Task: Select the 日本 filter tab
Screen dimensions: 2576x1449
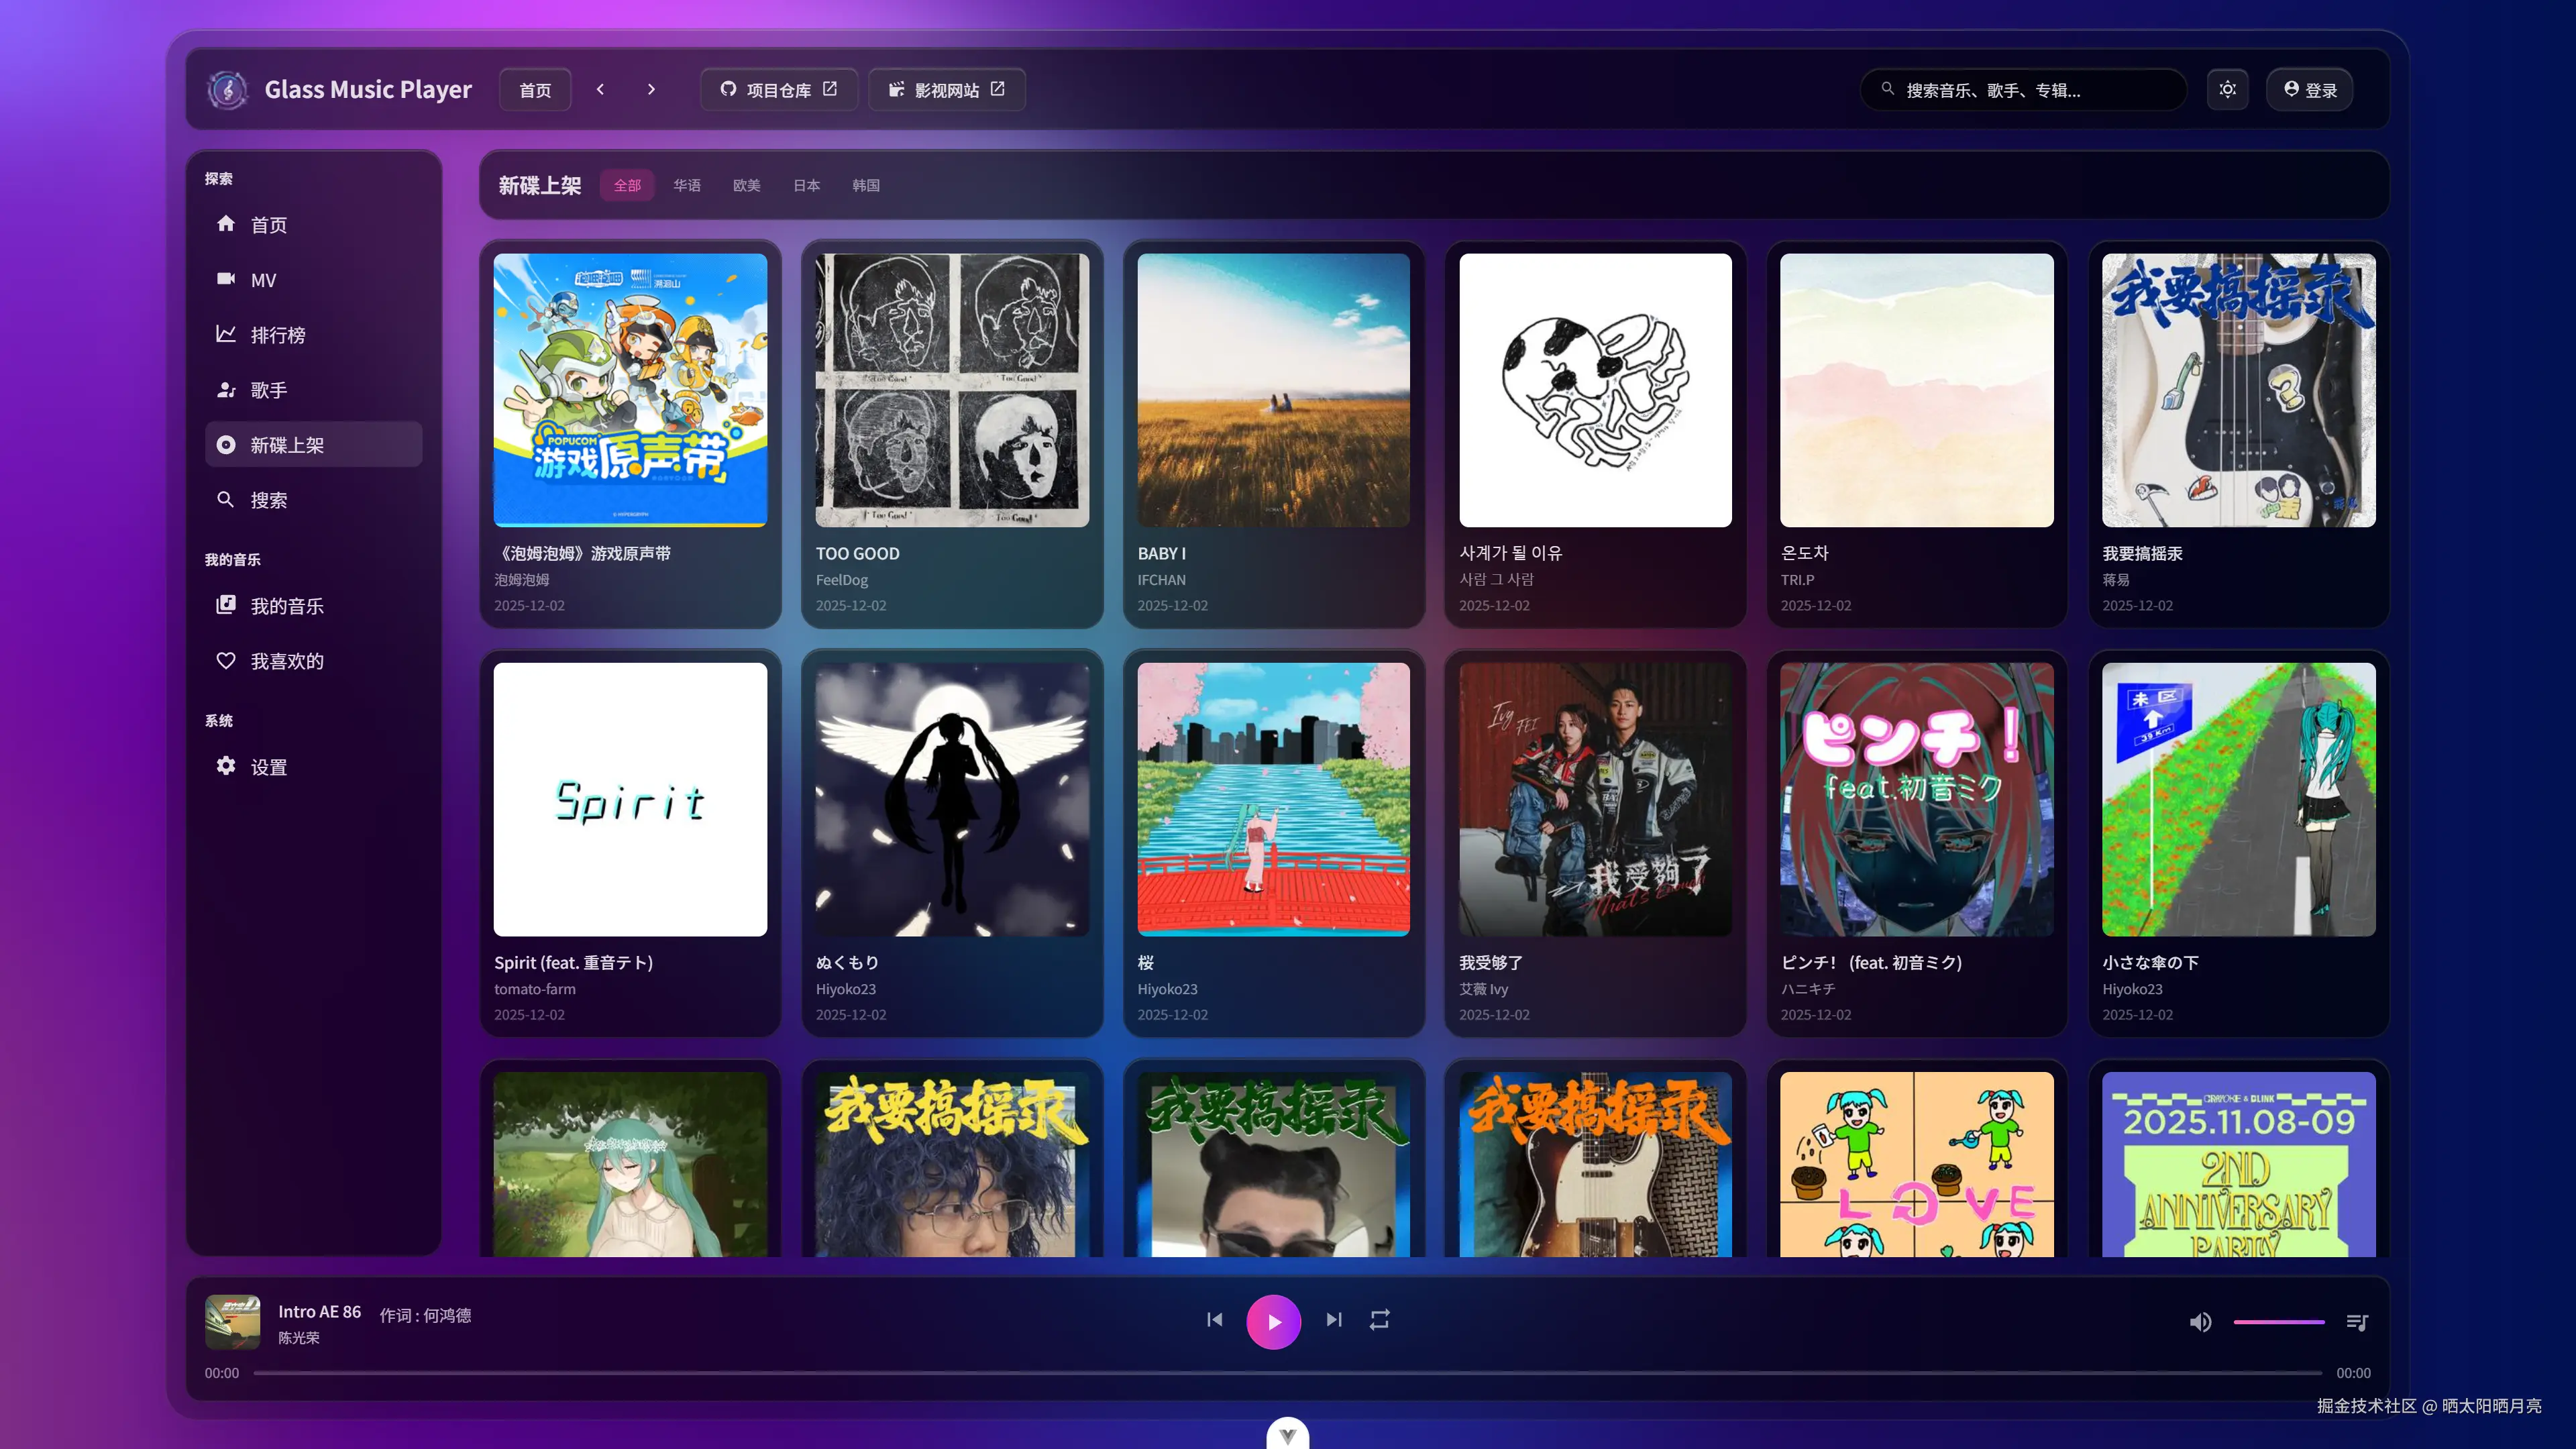Action: [x=806, y=185]
